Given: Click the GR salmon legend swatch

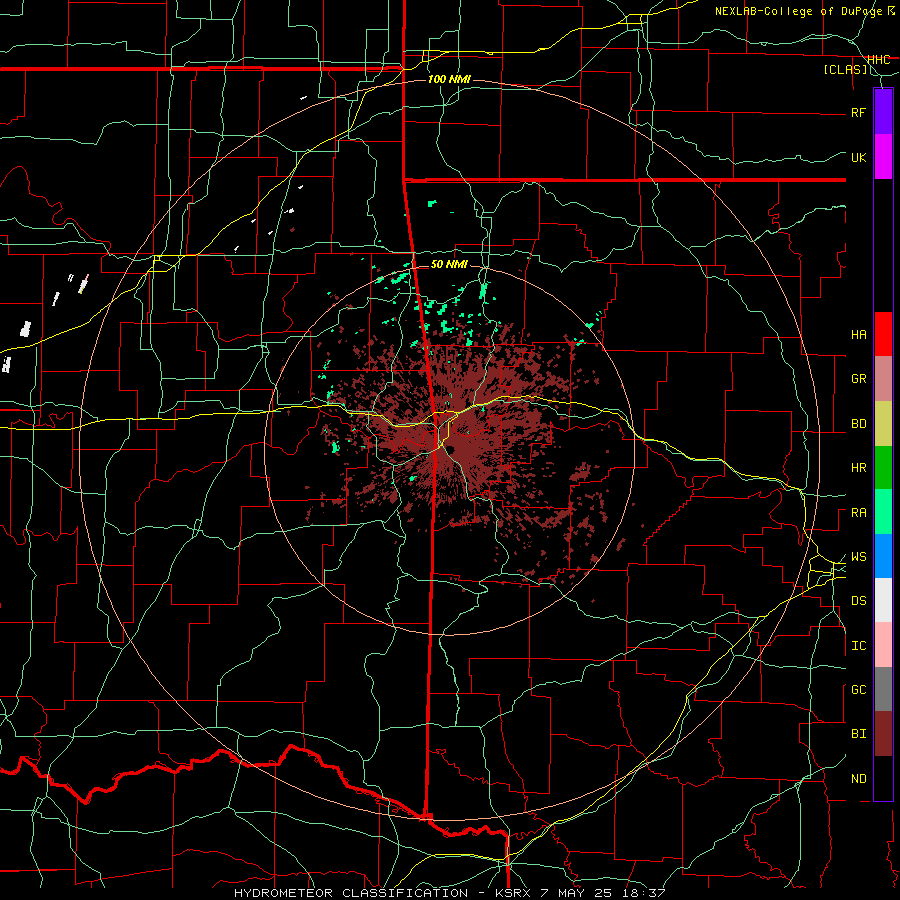Looking at the screenshot, I should click(x=883, y=379).
